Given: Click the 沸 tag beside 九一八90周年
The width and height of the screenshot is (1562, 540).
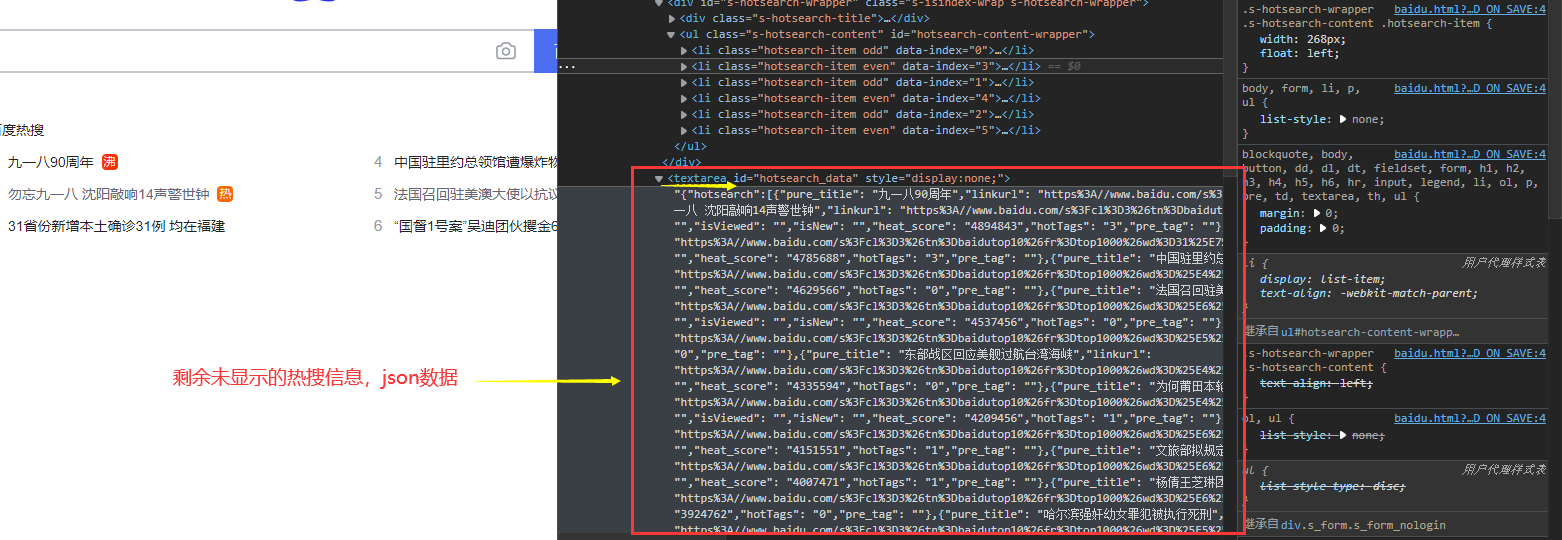Looking at the screenshot, I should (110, 162).
